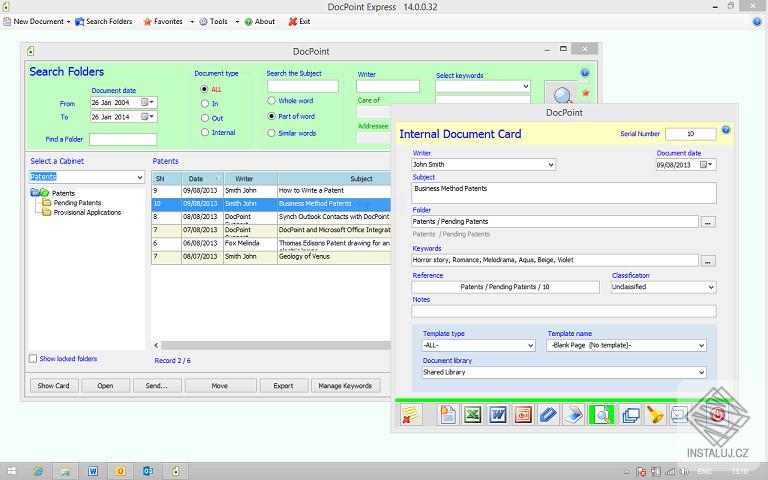768x480 pixels.
Task: Open the Classification dropdown
Action: [711, 287]
